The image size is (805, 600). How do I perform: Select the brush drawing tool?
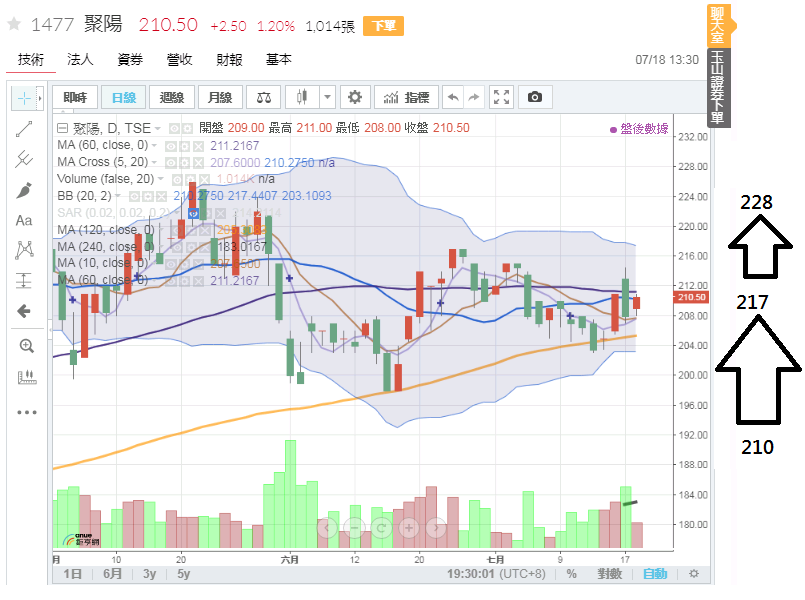(24, 190)
